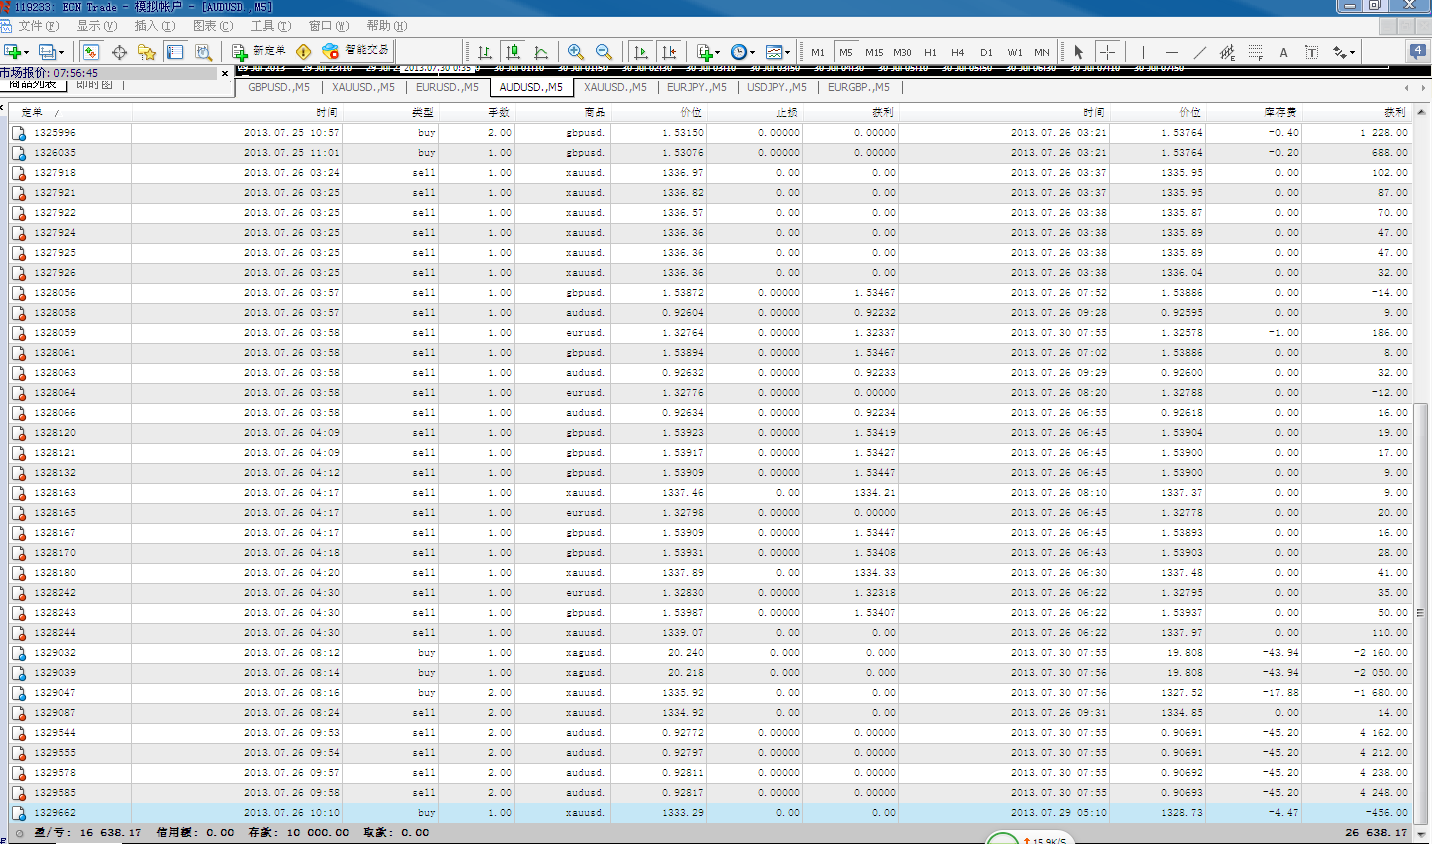Screen dimensions: 1432x844
Task: Expand the profiles dropdown arrow
Action: click(x=60, y=52)
